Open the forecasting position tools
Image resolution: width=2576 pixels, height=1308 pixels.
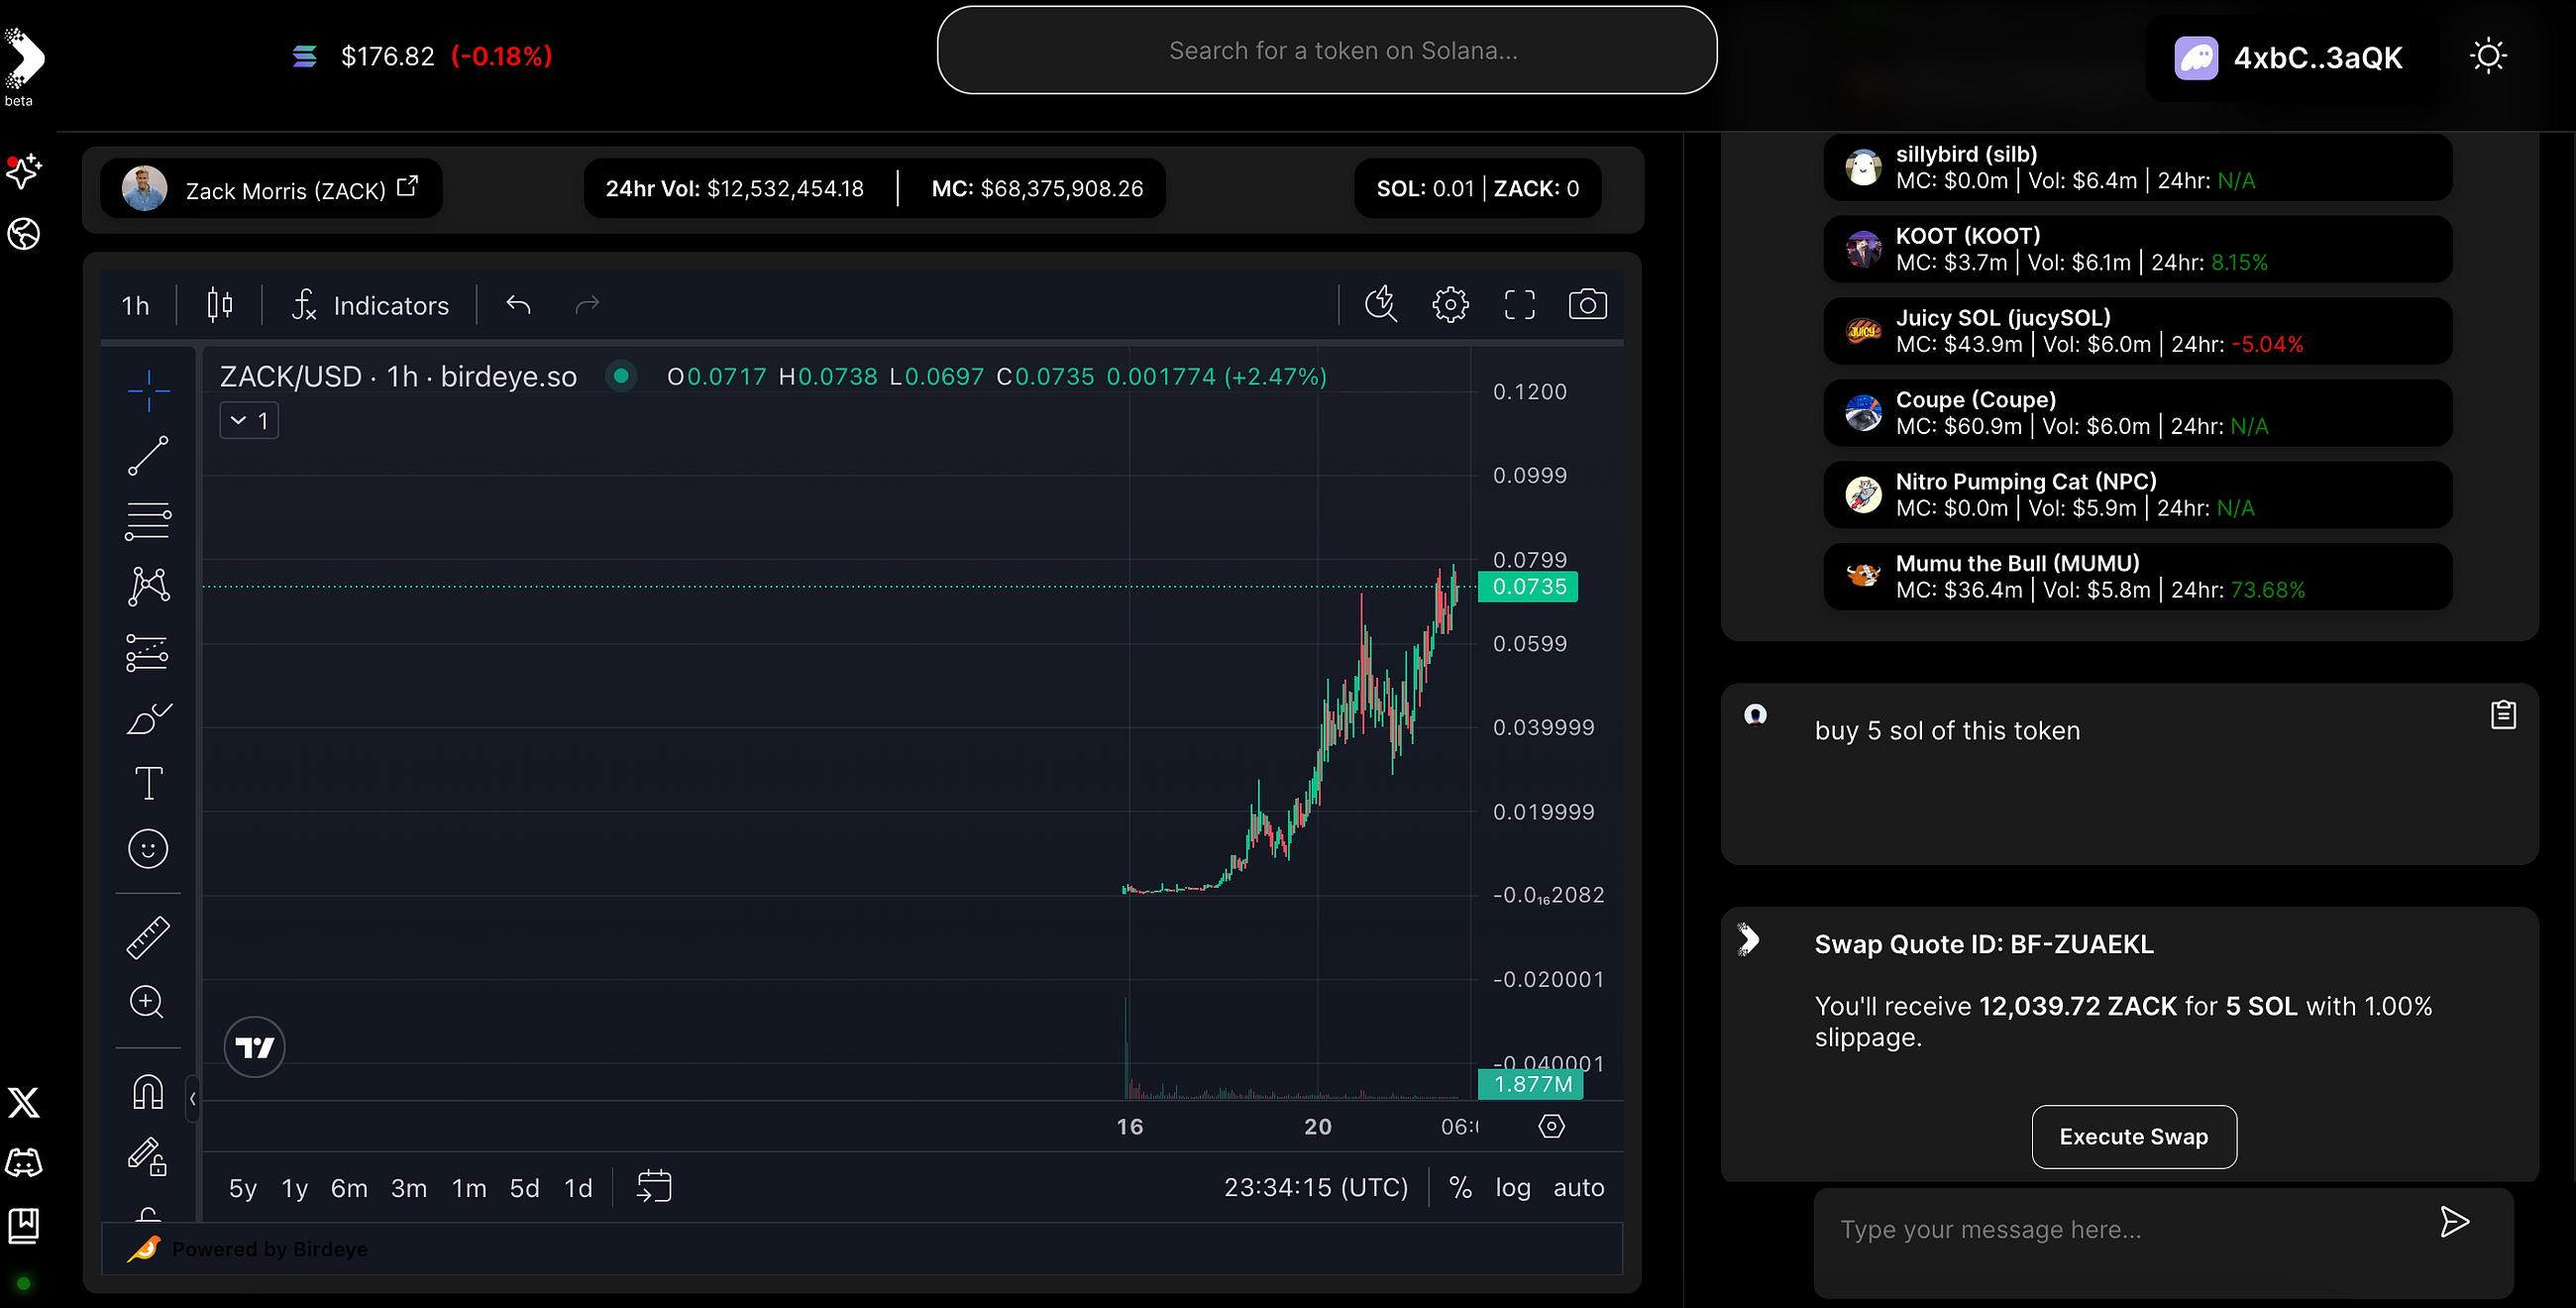point(148,652)
